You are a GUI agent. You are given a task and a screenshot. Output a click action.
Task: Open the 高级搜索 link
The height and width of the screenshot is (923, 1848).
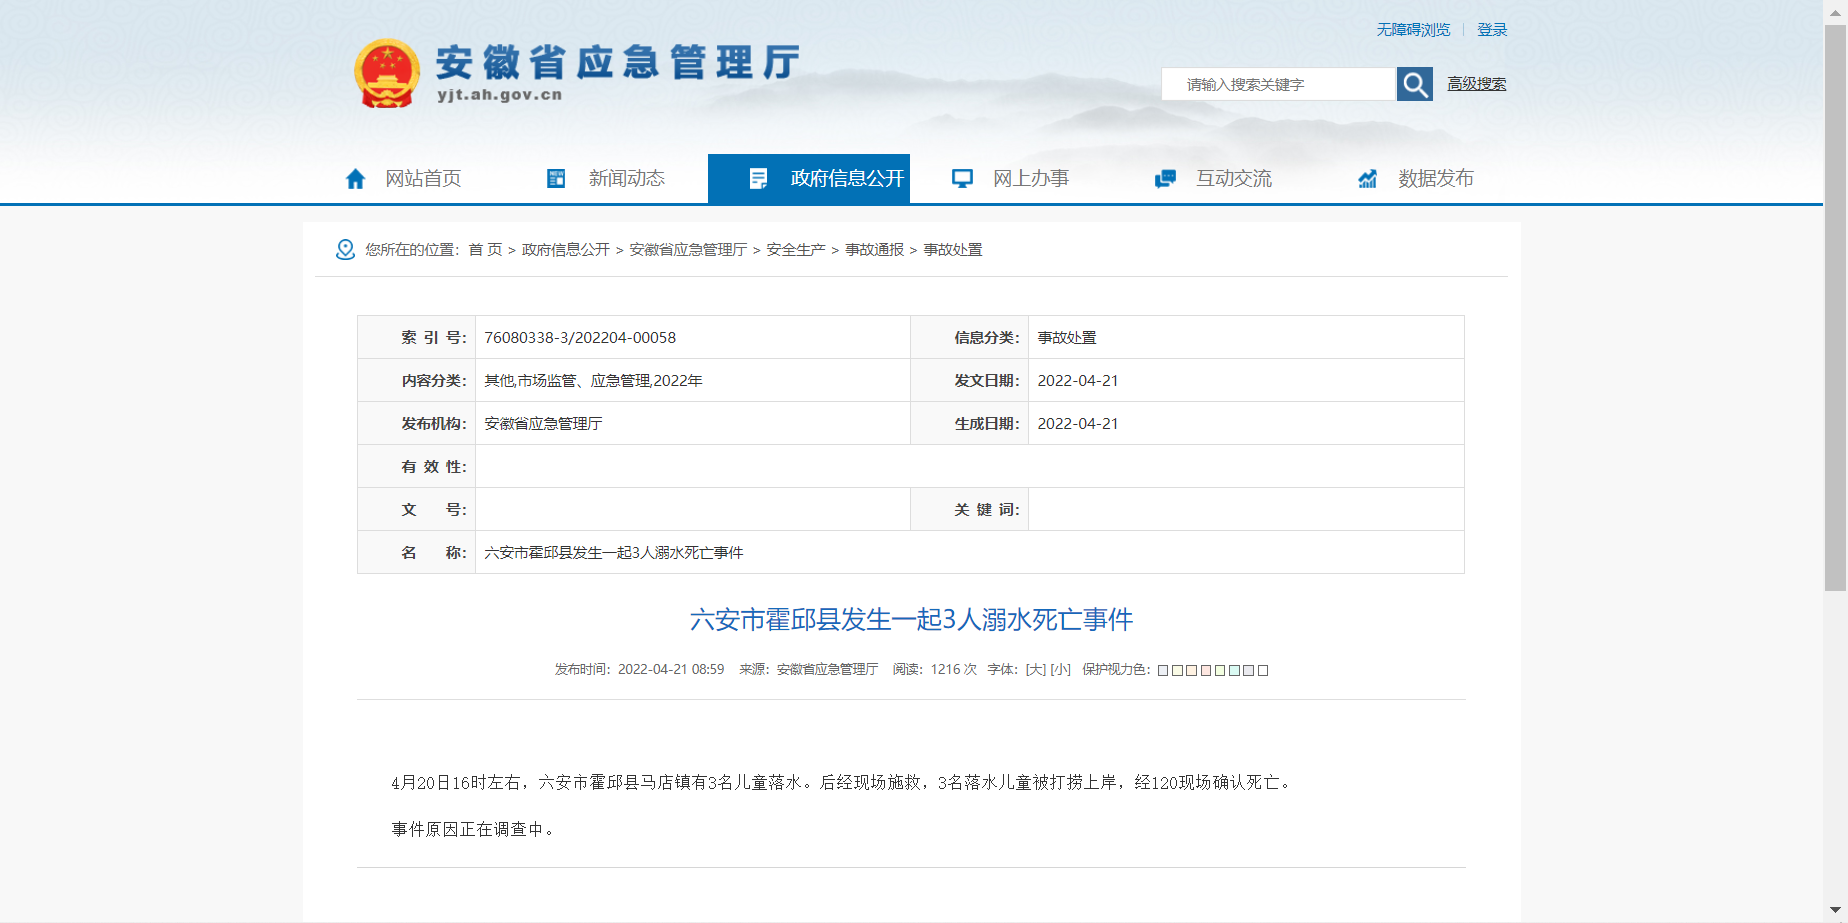click(1476, 84)
